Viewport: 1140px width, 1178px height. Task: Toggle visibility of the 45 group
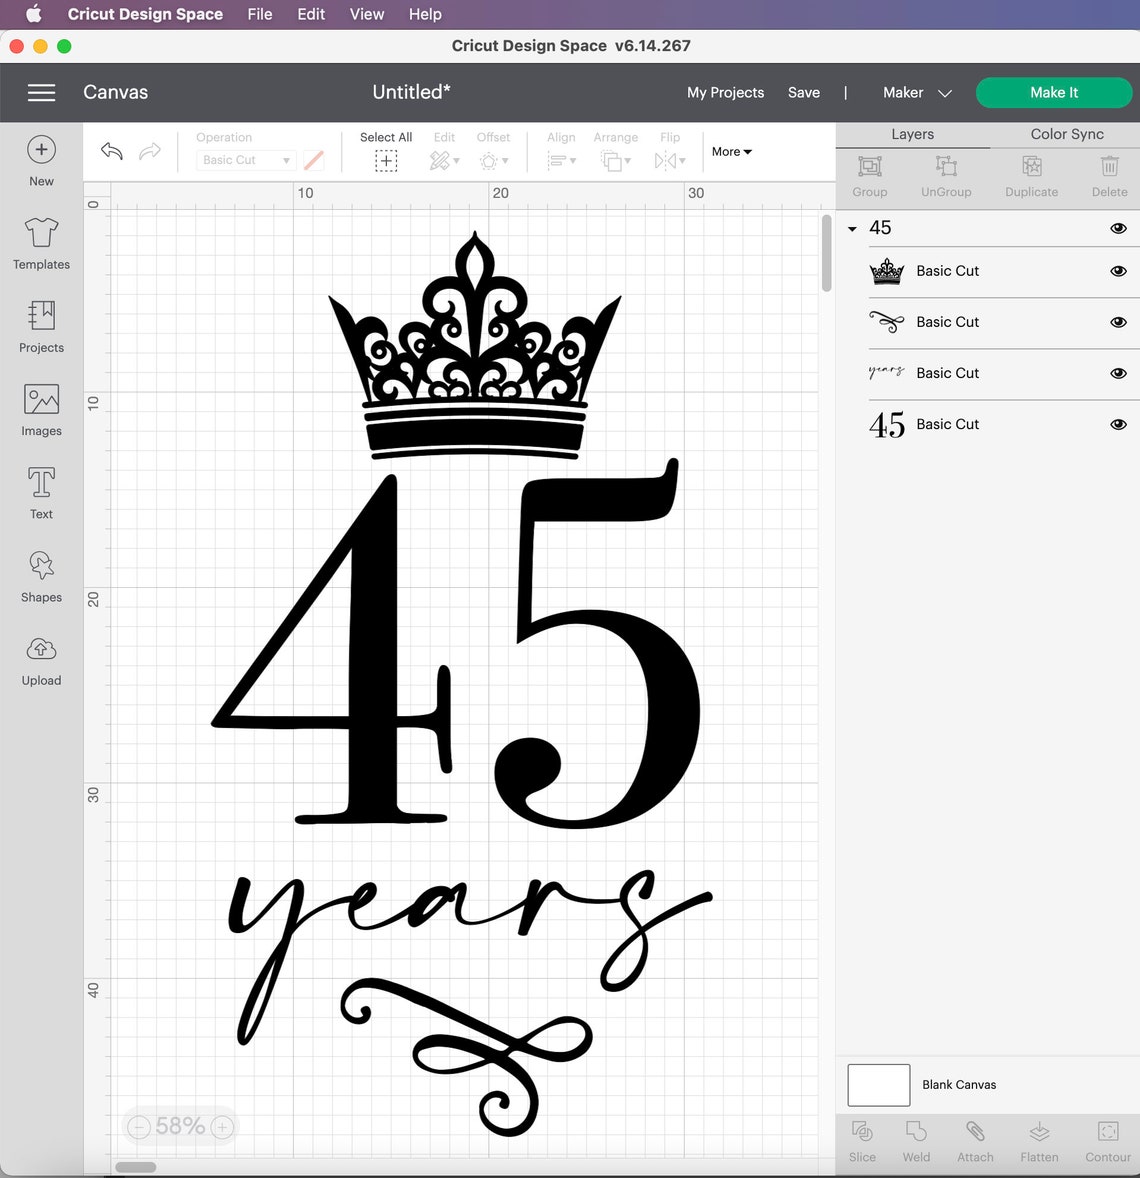[x=1119, y=228]
